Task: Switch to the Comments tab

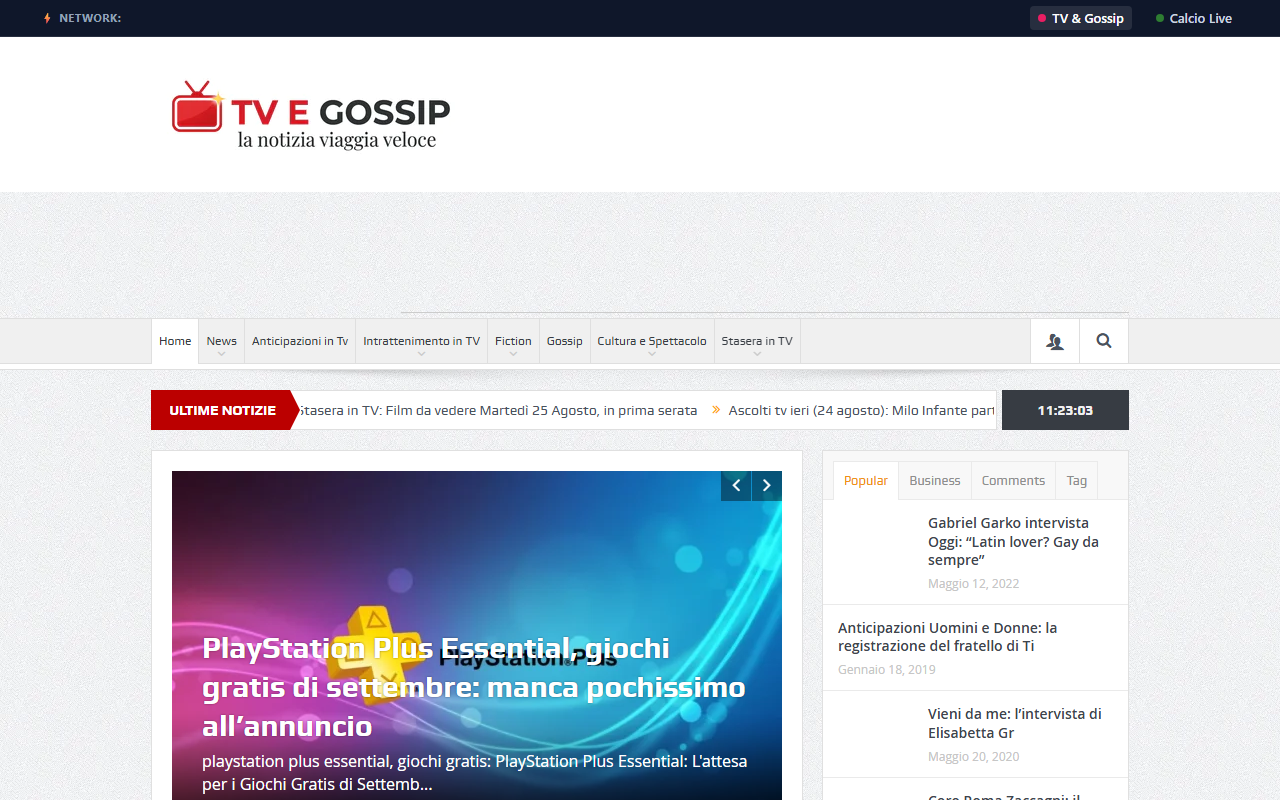Action: coord(1013,480)
